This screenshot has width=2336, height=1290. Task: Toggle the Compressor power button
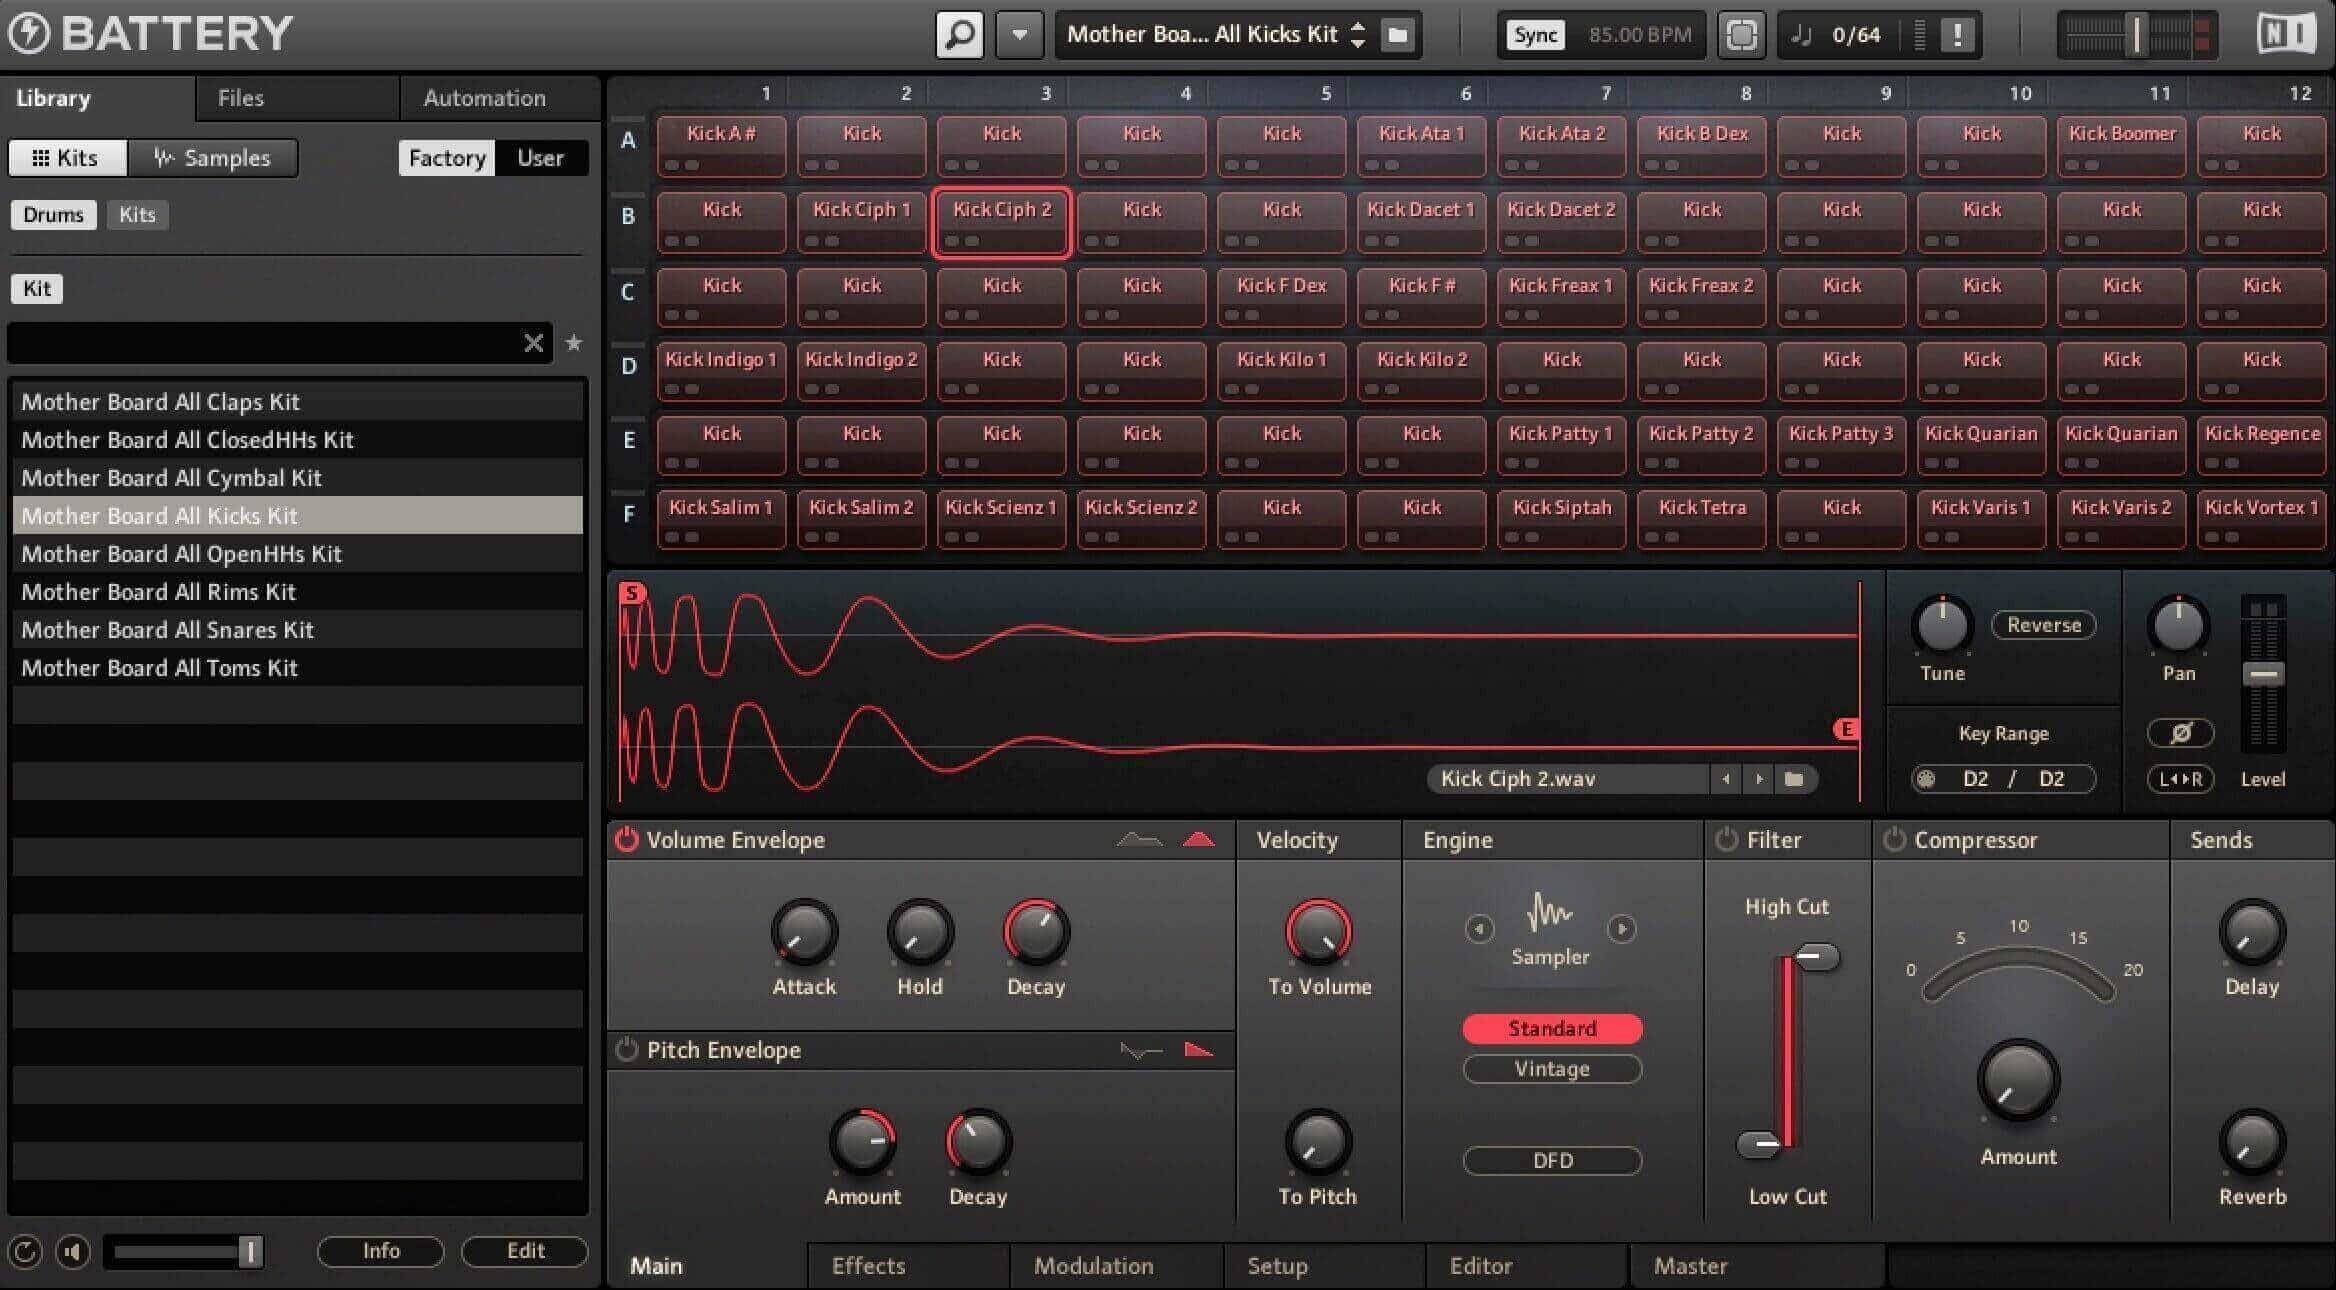[1894, 839]
